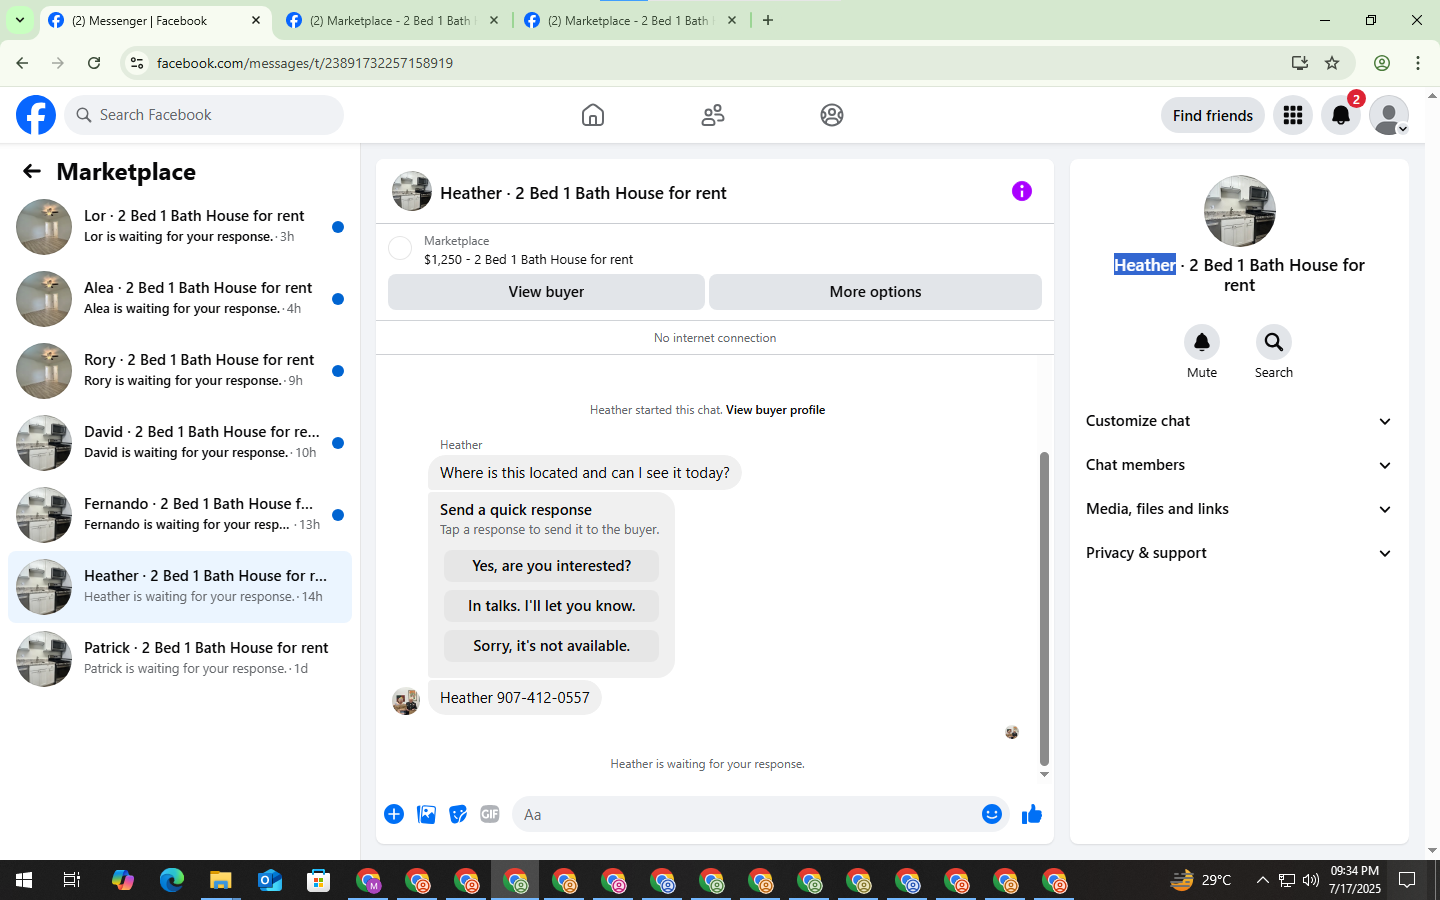Open Outlook from the taskbar
The image size is (1440, 900).
tap(270, 880)
